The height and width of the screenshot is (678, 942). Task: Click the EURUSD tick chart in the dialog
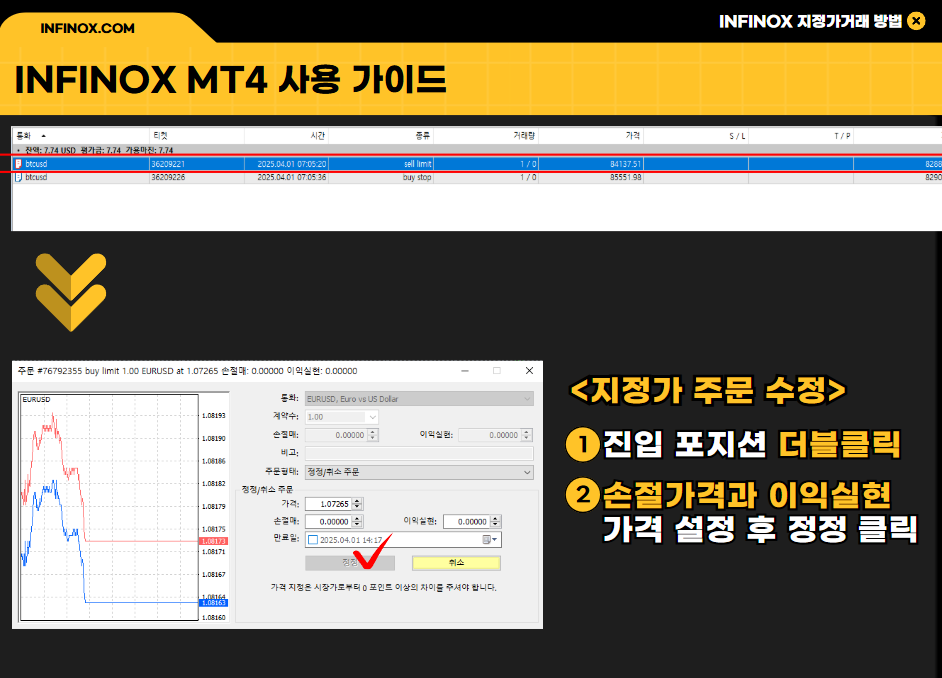click(x=109, y=507)
